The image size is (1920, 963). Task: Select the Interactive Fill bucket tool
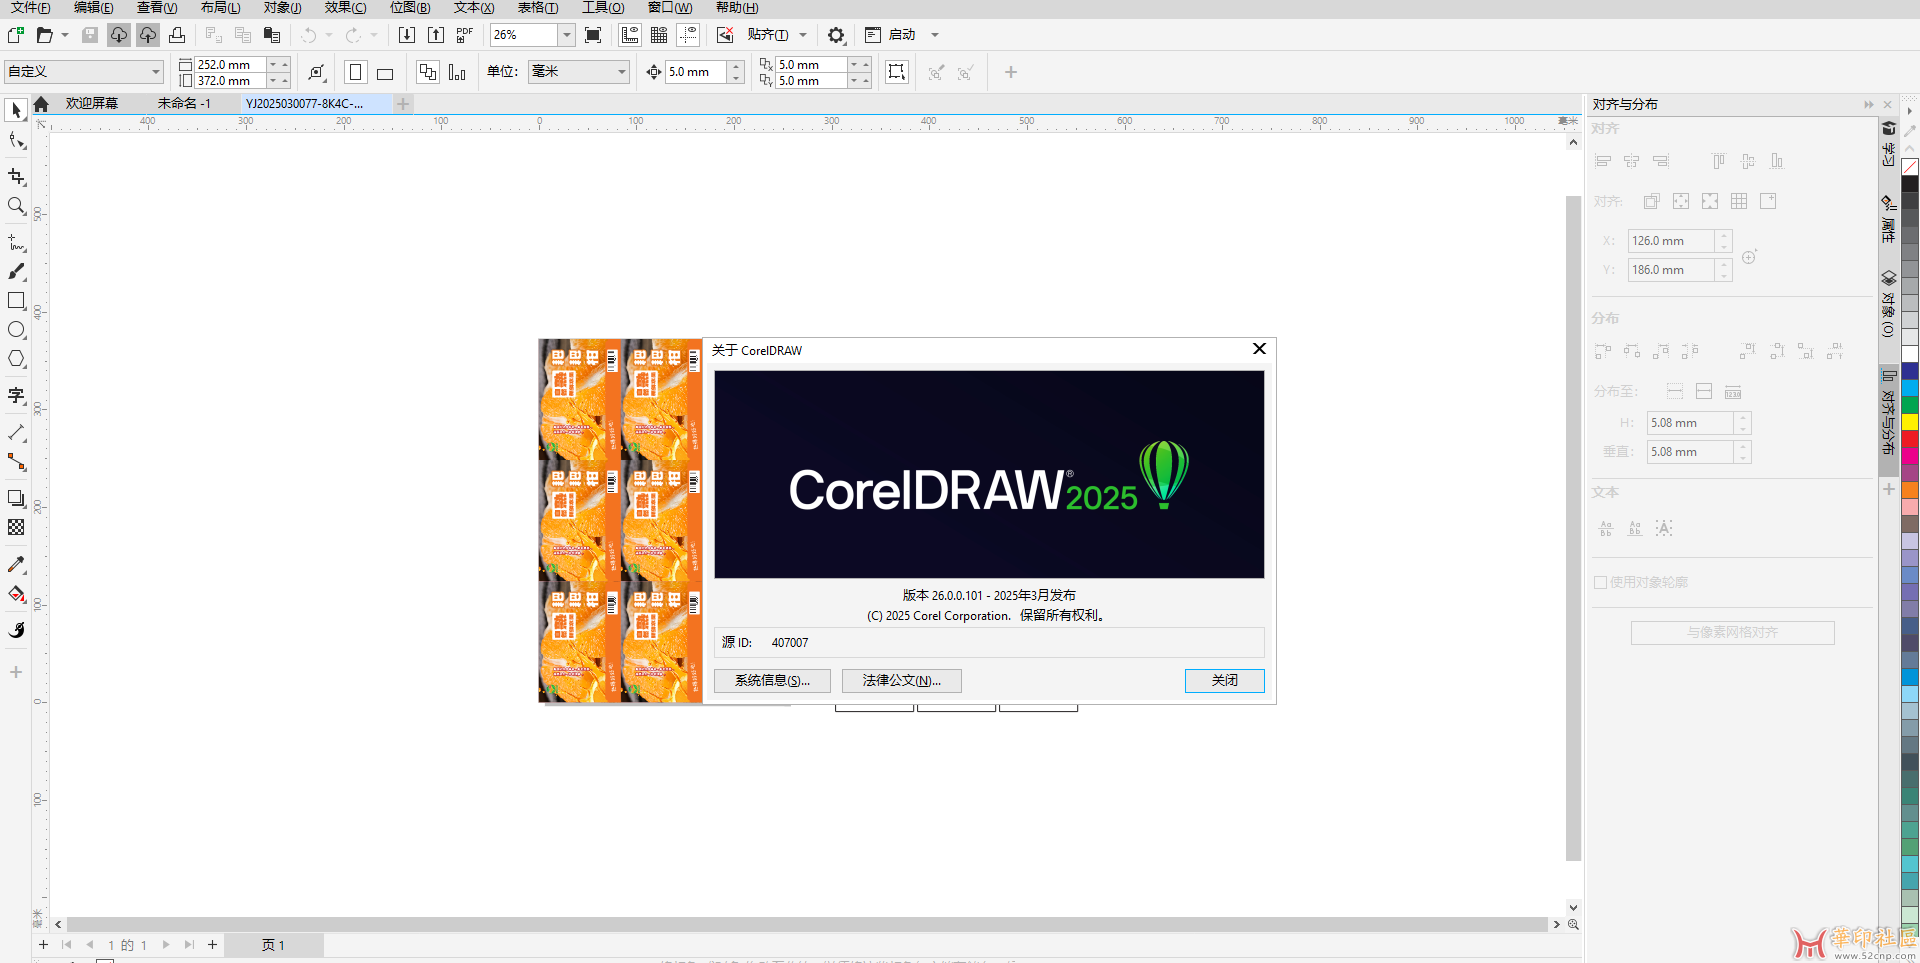tap(16, 594)
